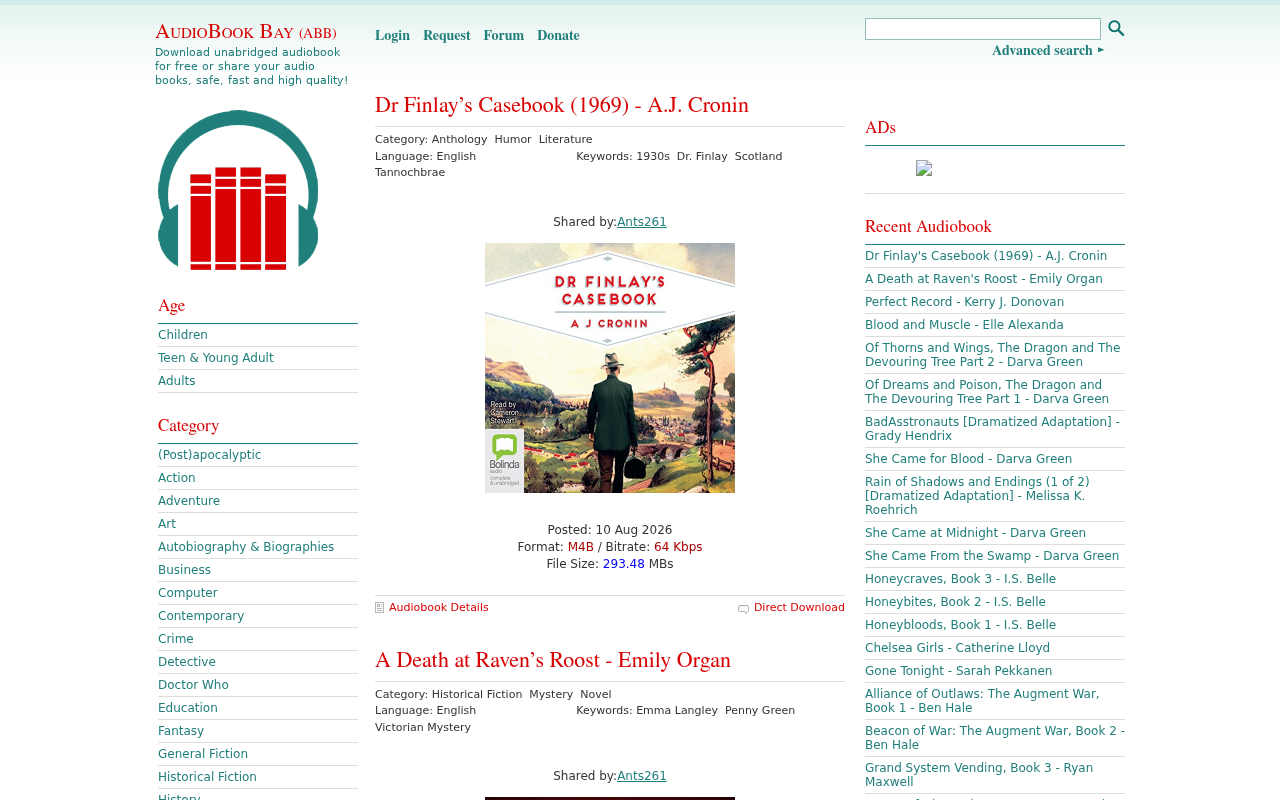Open Grand System Vending, Book 3
1280x800 pixels.
click(979, 775)
